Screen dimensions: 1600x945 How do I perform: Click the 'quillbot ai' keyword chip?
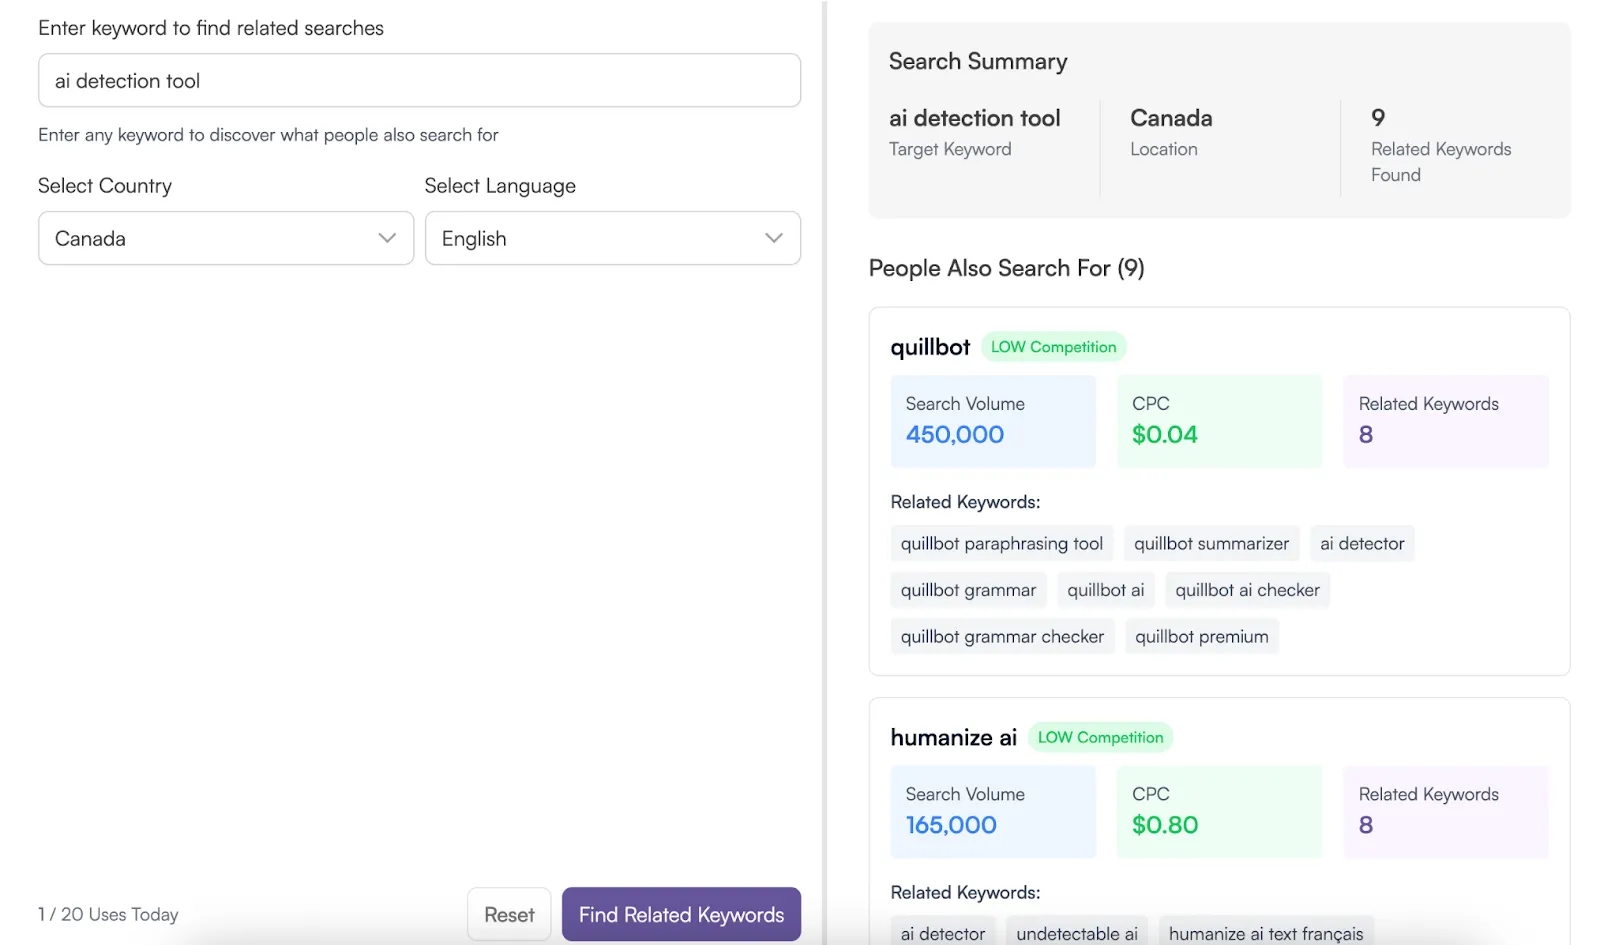pos(1106,590)
